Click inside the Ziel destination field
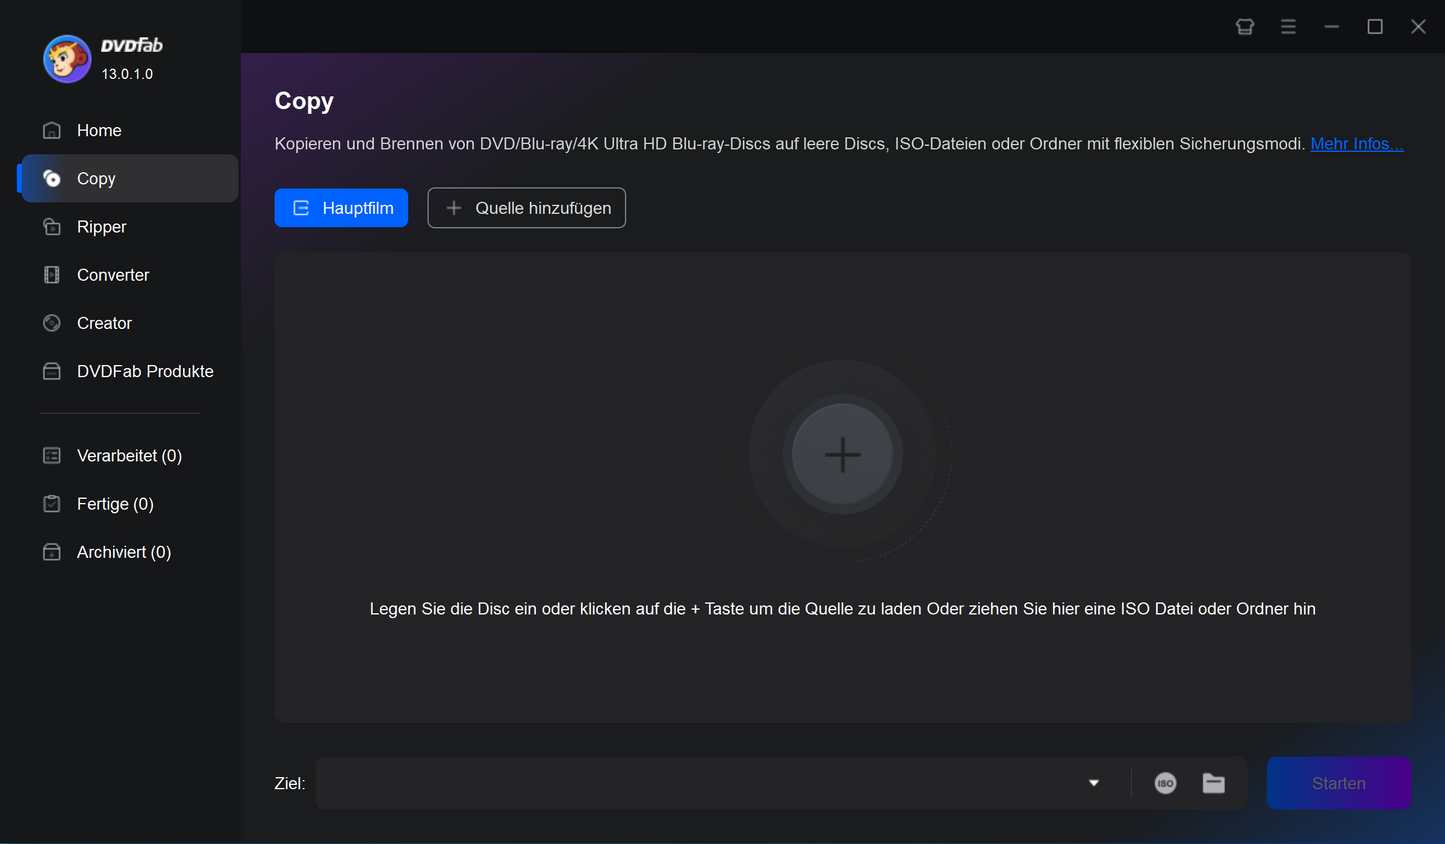This screenshot has width=1445, height=844. tap(700, 783)
